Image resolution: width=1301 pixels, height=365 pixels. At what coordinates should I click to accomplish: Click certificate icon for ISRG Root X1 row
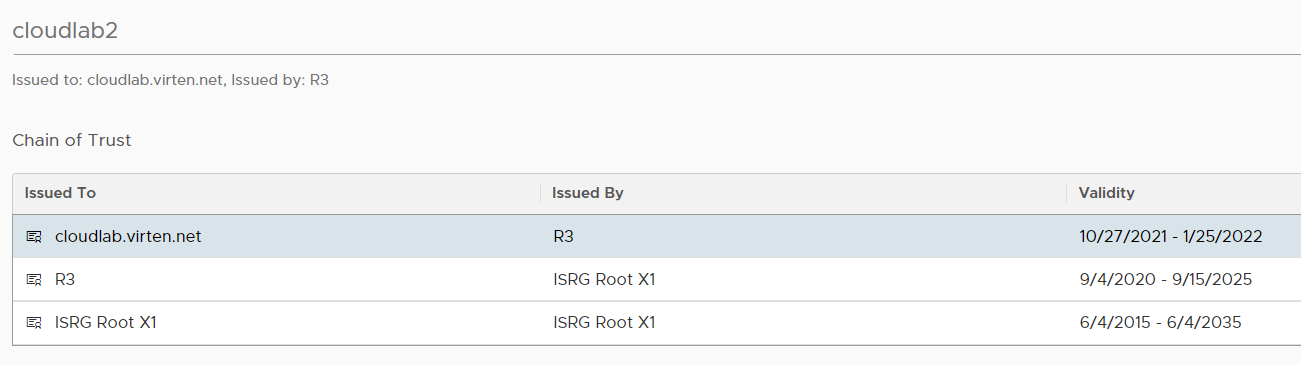[34, 323]
